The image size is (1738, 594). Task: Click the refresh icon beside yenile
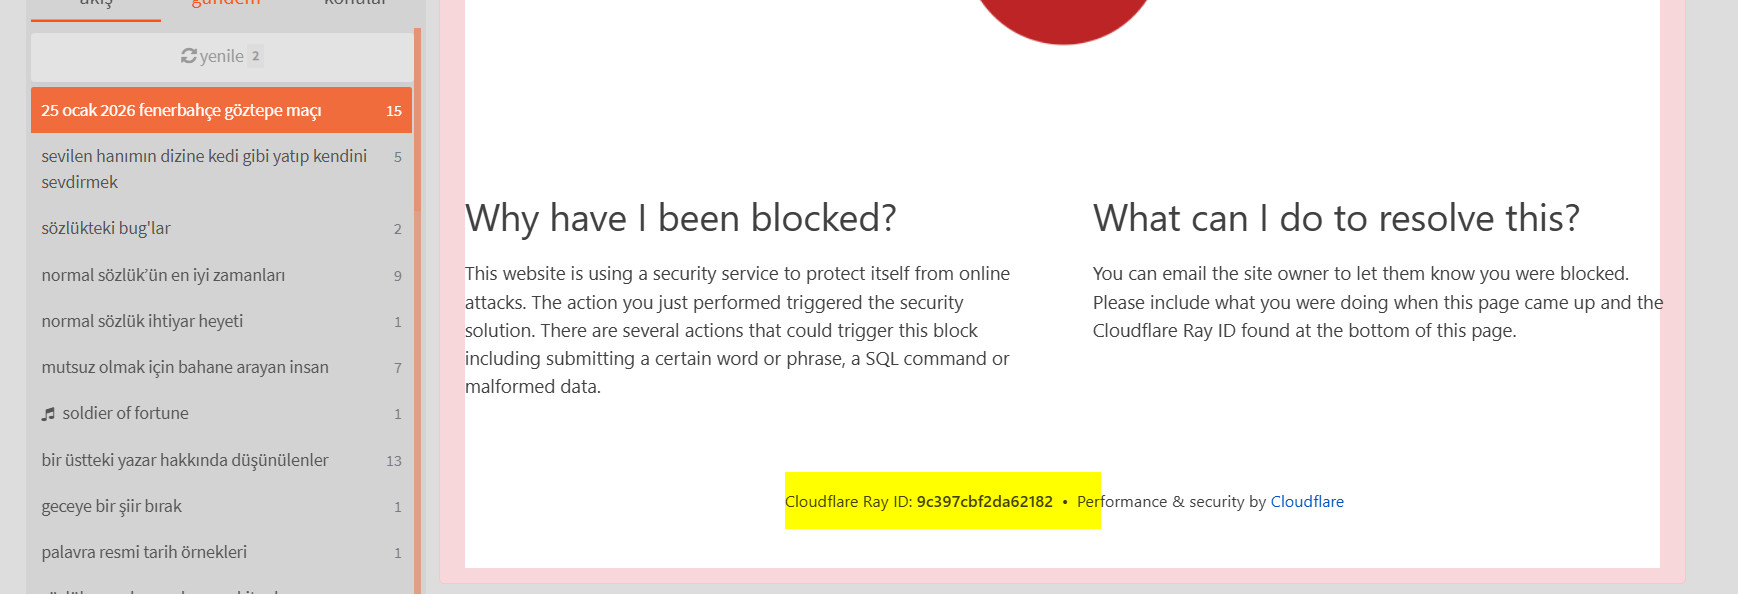click(188, 56)
